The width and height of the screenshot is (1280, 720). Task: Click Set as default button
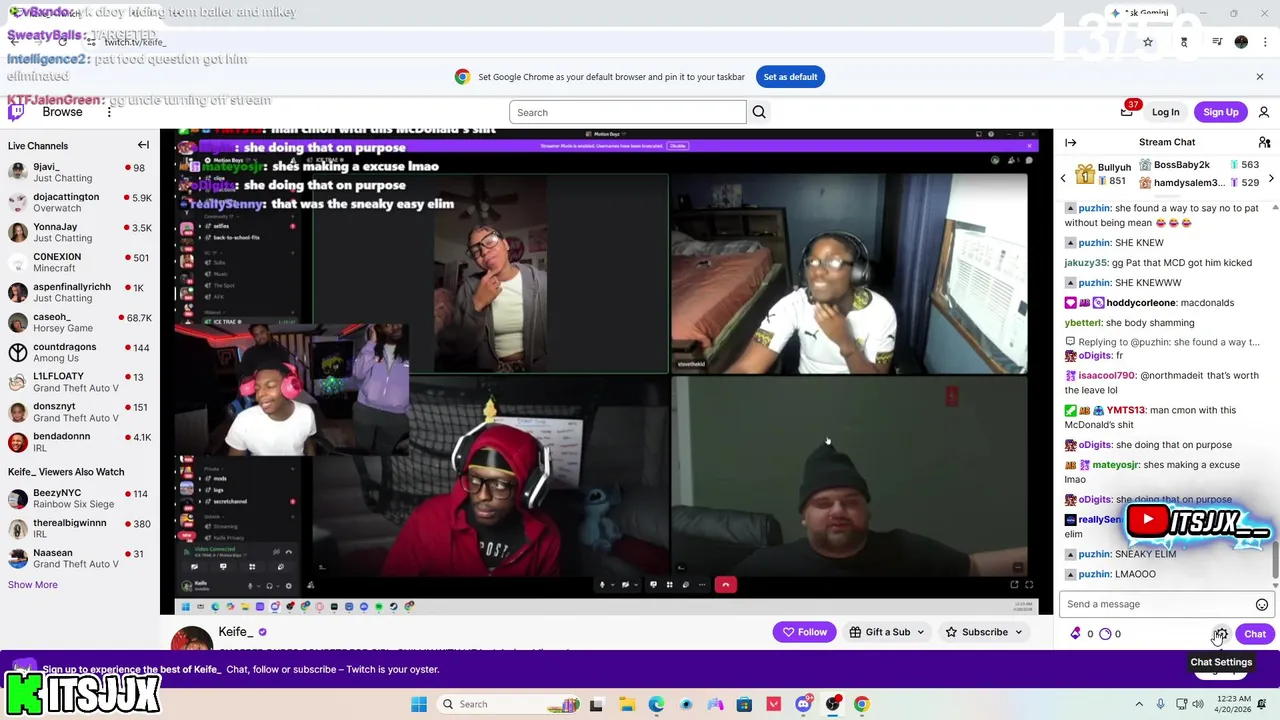(x=790, y=76)
